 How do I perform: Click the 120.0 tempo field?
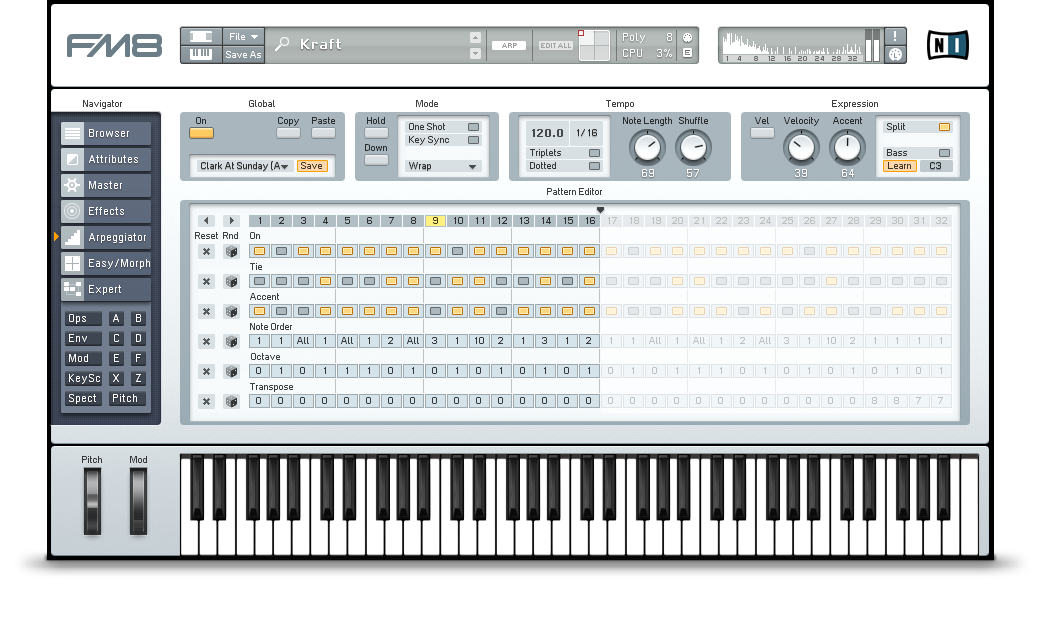click(x=547, y=133)
